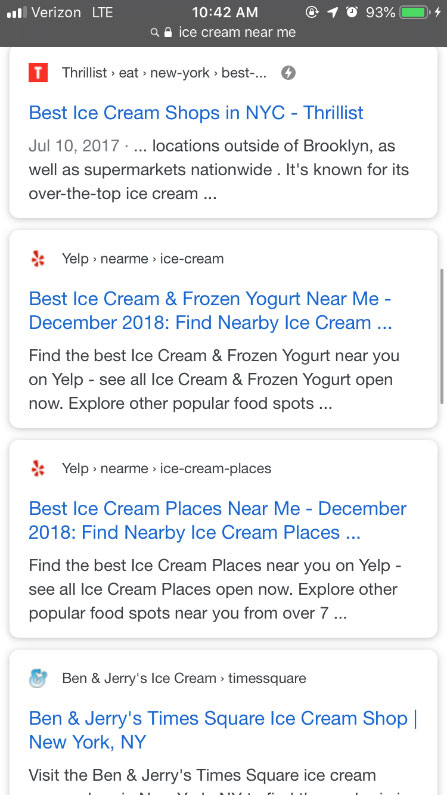
Task: Tap the red Thrillist favicon
Action: [38, 73]
